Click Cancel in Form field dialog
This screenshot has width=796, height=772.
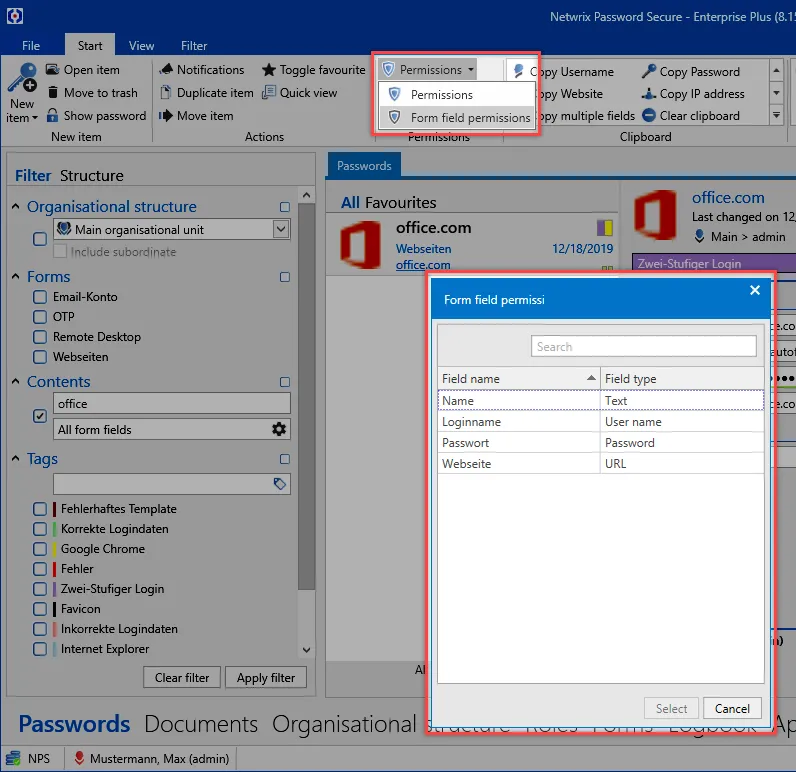click(x=732, y=708)
